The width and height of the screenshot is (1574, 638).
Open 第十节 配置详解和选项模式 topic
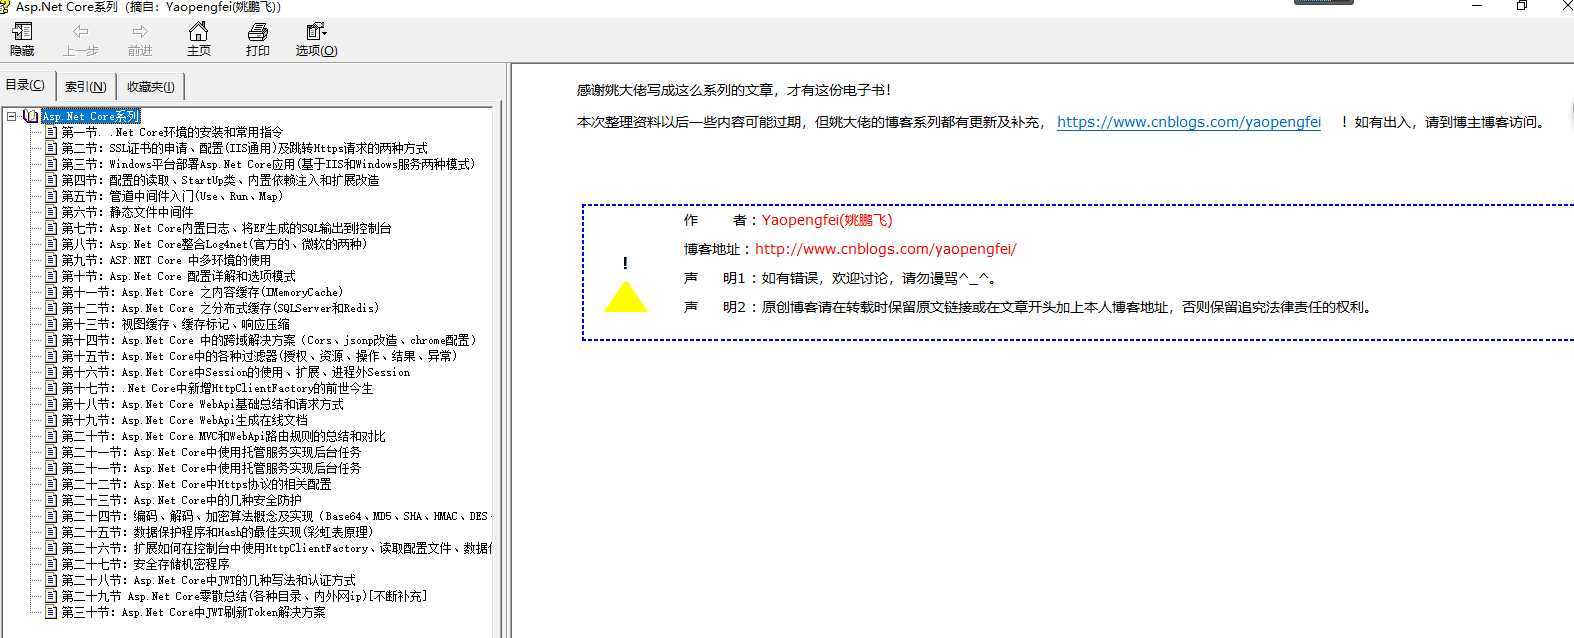[x=178, y=276]
